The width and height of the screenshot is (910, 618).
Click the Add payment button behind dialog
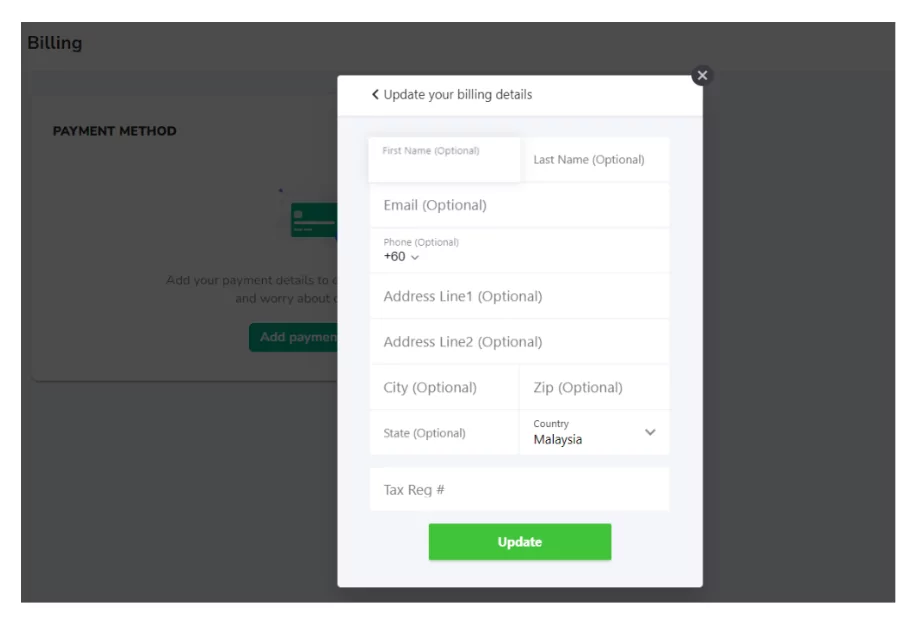[293, 337]
